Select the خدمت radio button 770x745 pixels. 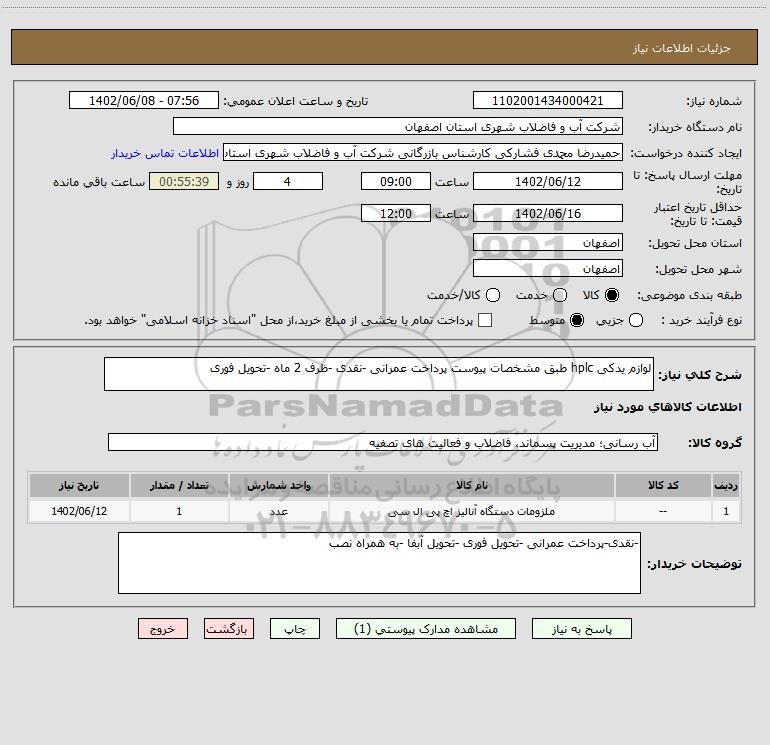coord(560,295)
